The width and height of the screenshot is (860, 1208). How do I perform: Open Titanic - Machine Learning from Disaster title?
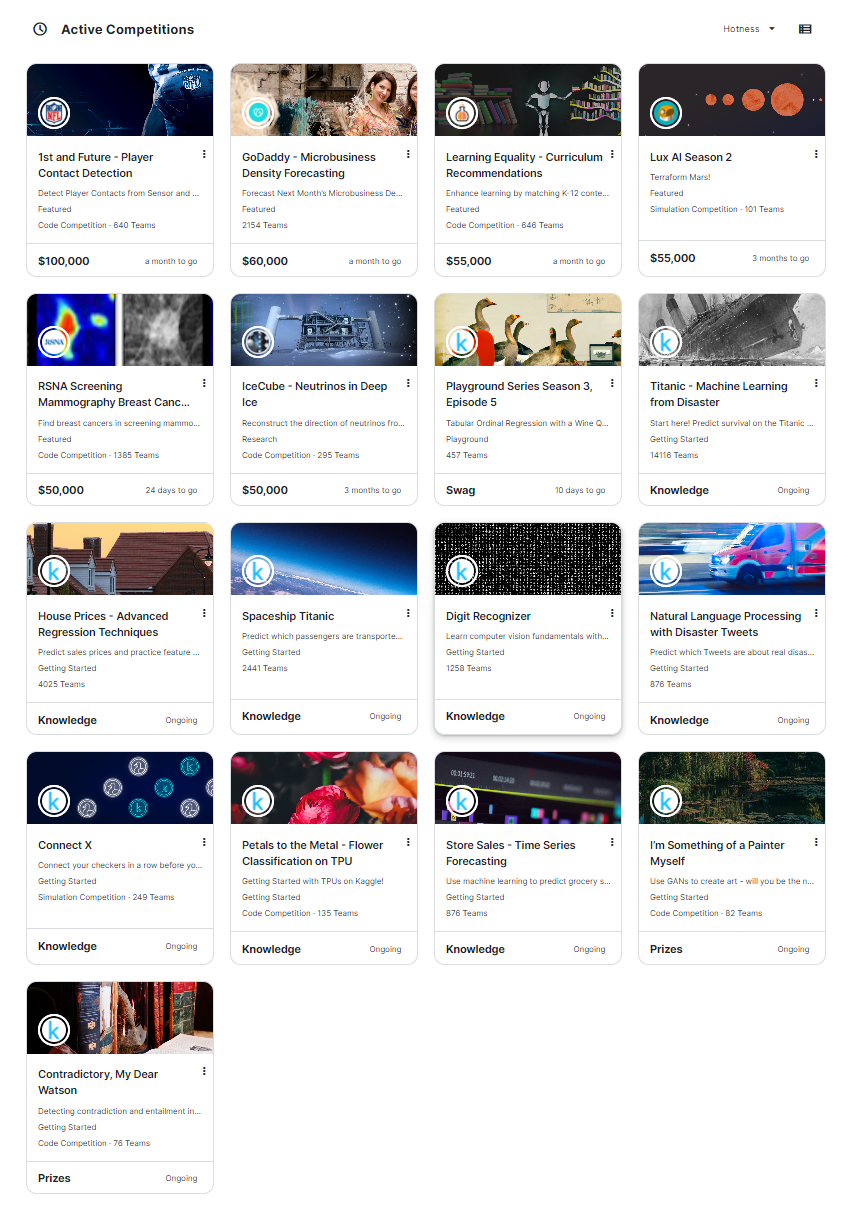pyautogui.click(x=718, y=394)
